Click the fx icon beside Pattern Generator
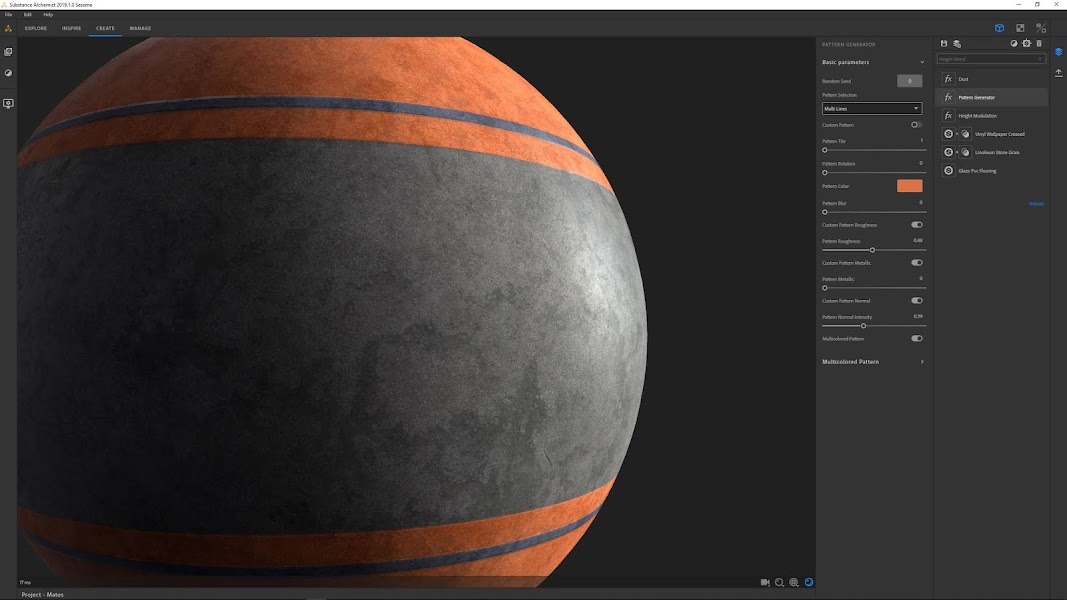This screenshot has width=1067, height=600. pyautogui.click(x=948, y=97)
